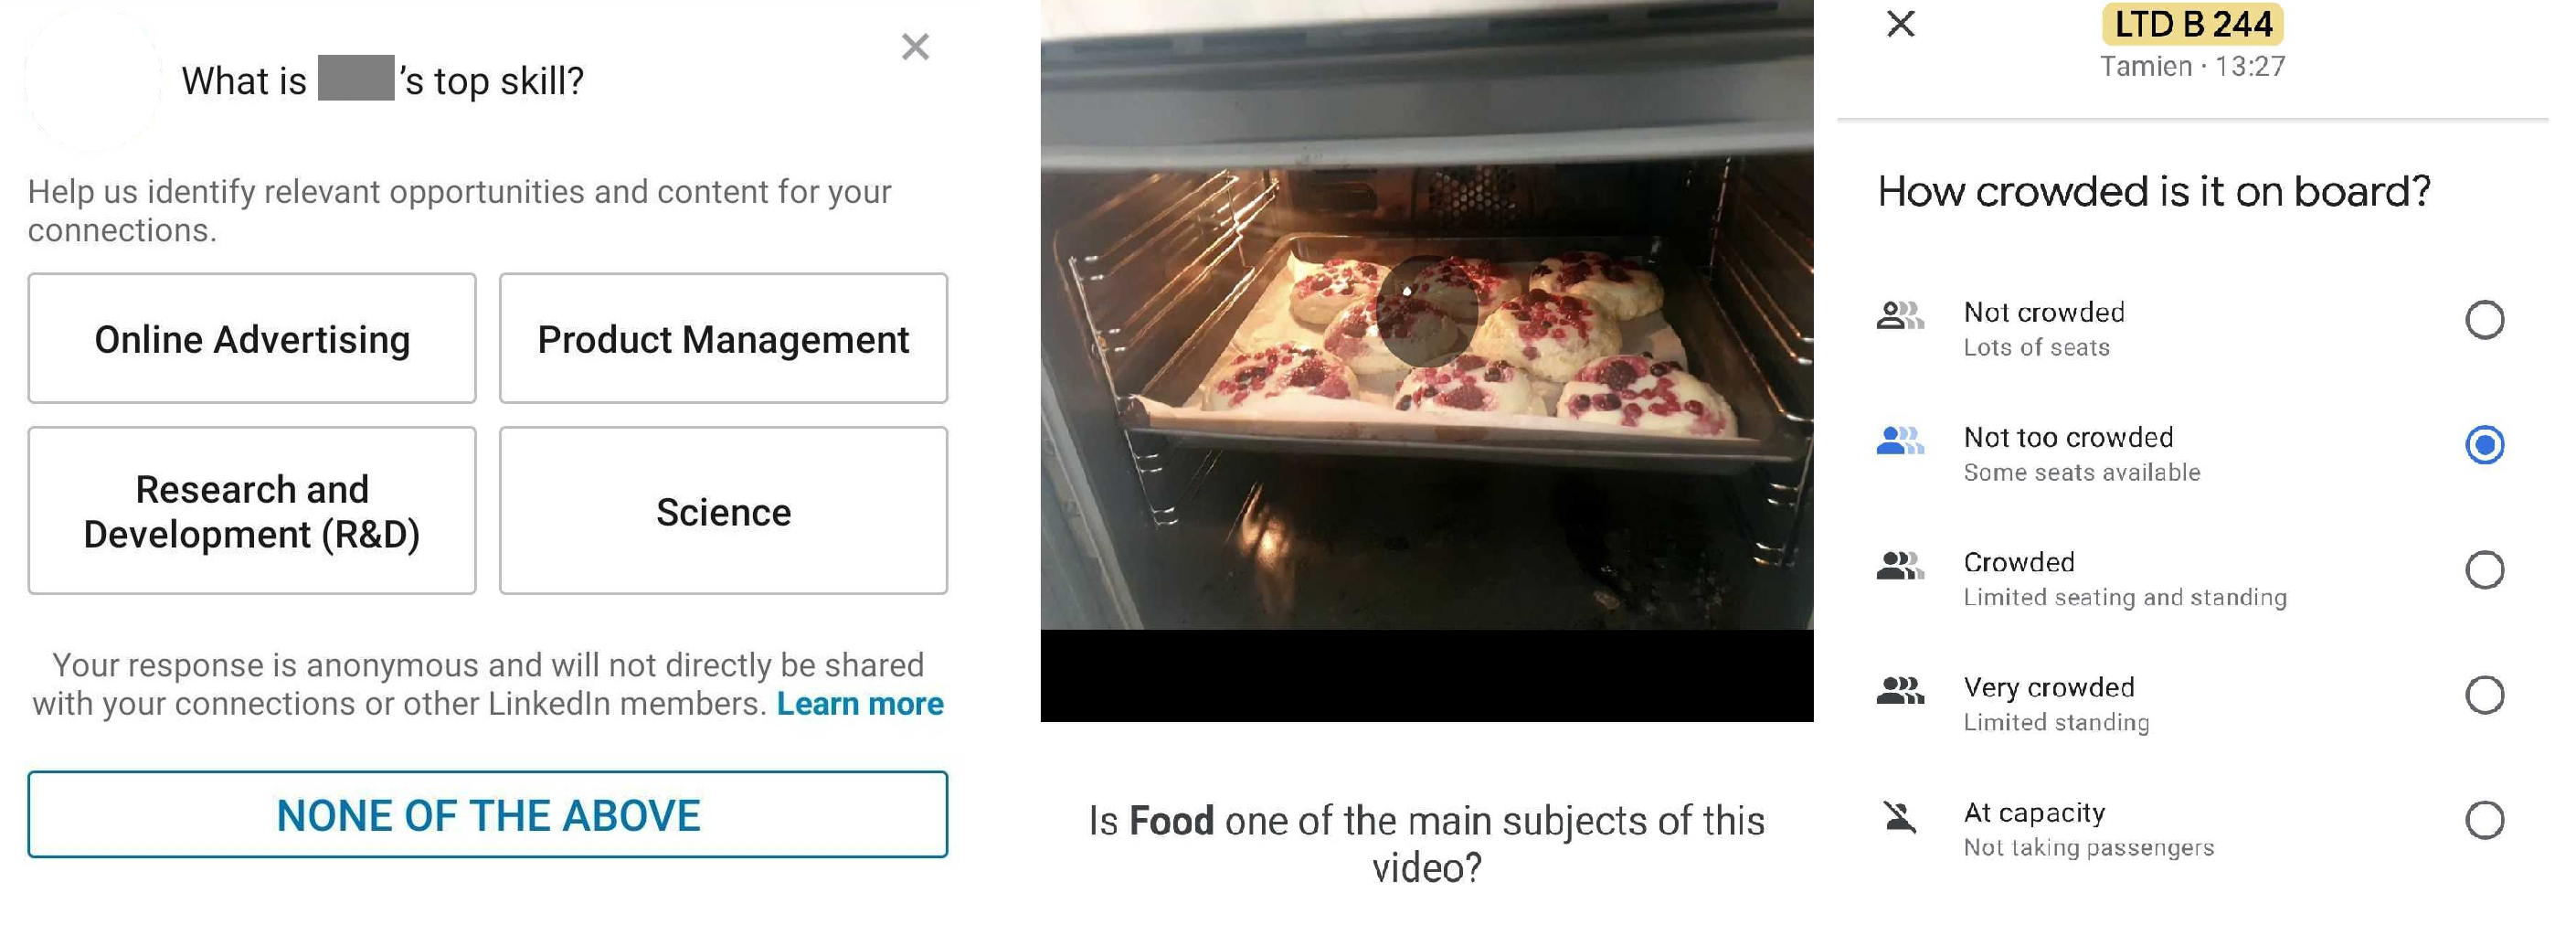
Task: Pick Research and Development (R&D) option
Action: [252, 511]
